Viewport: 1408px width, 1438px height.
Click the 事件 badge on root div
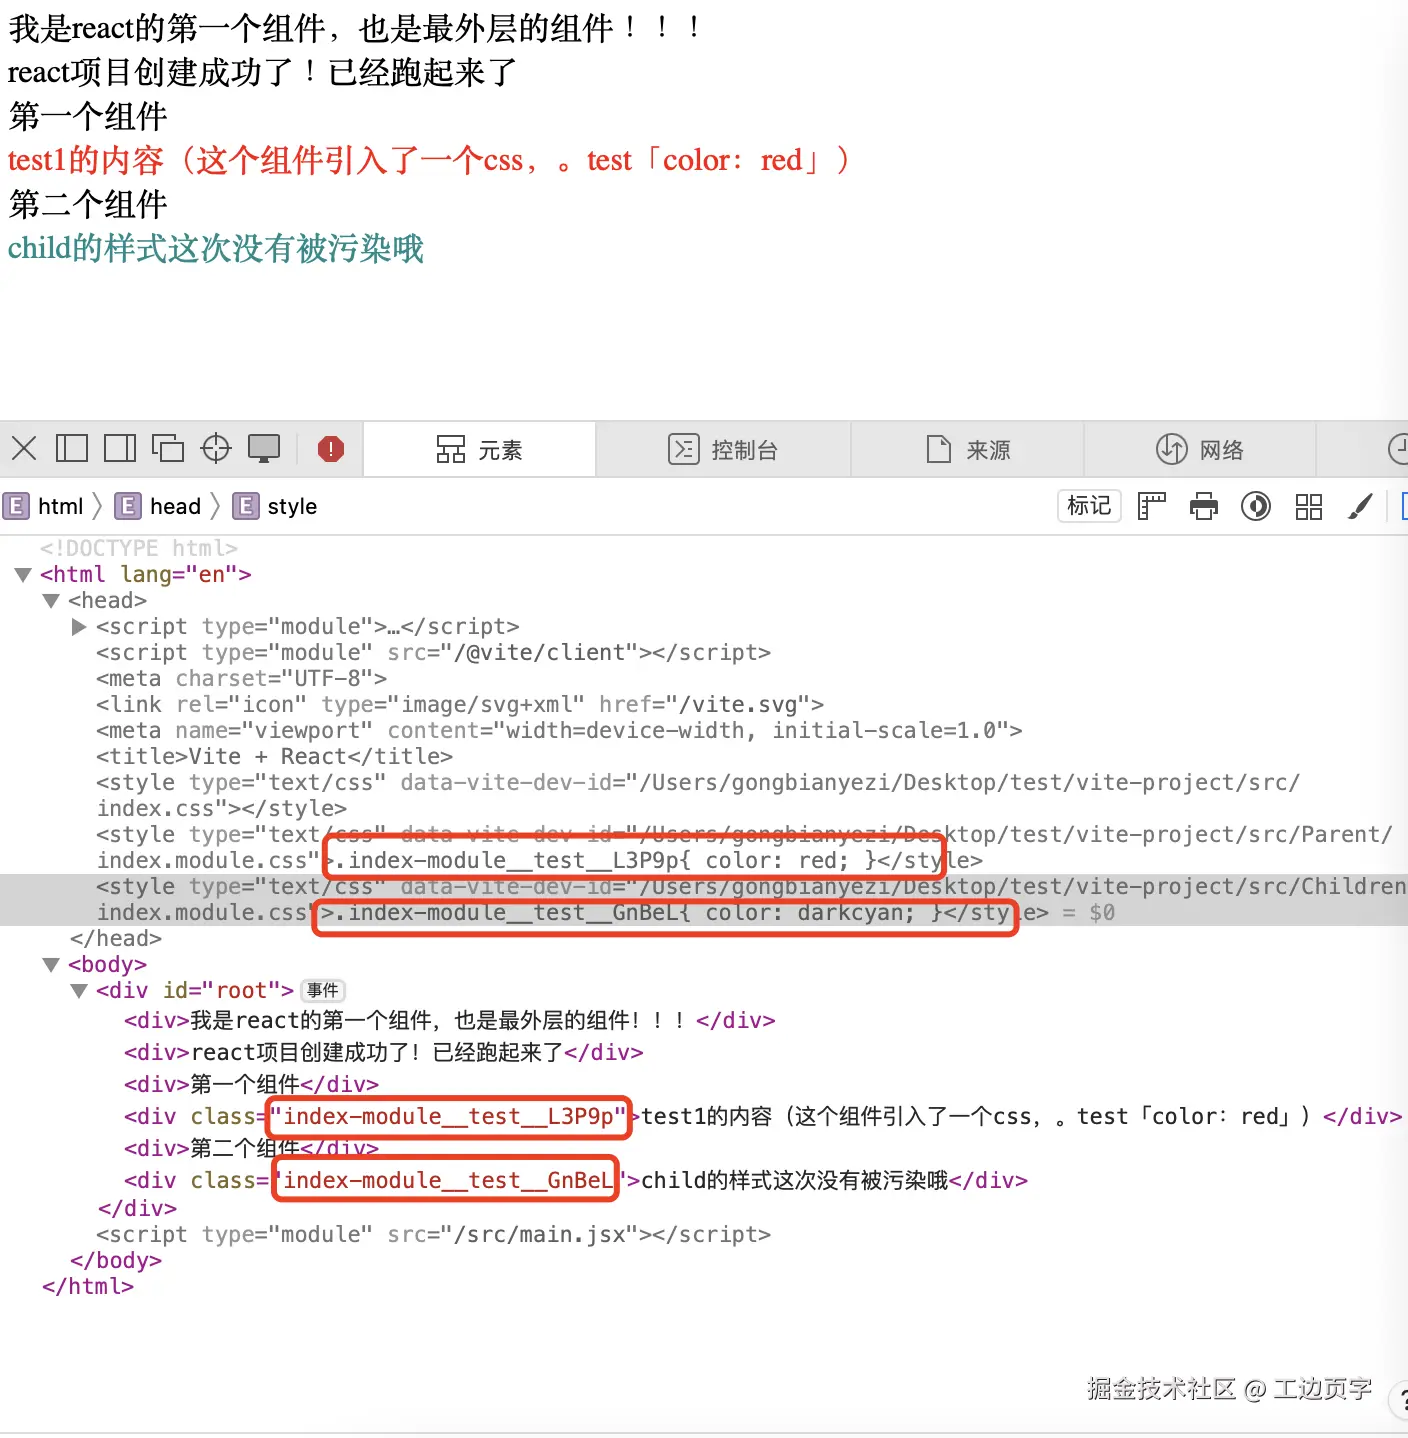[323, 990]
